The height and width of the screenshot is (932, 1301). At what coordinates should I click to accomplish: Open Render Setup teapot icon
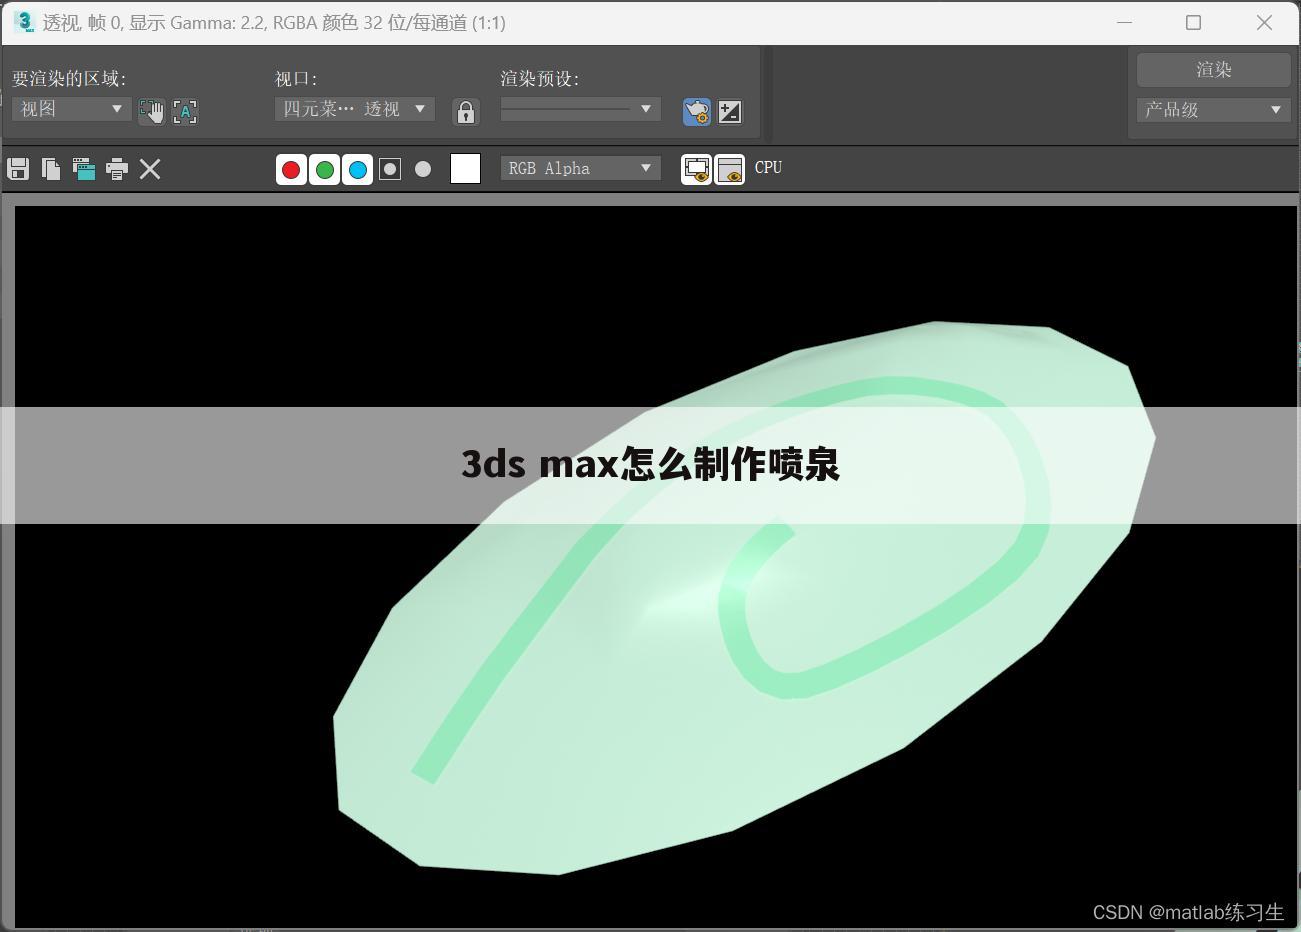[x=697, y=111]
